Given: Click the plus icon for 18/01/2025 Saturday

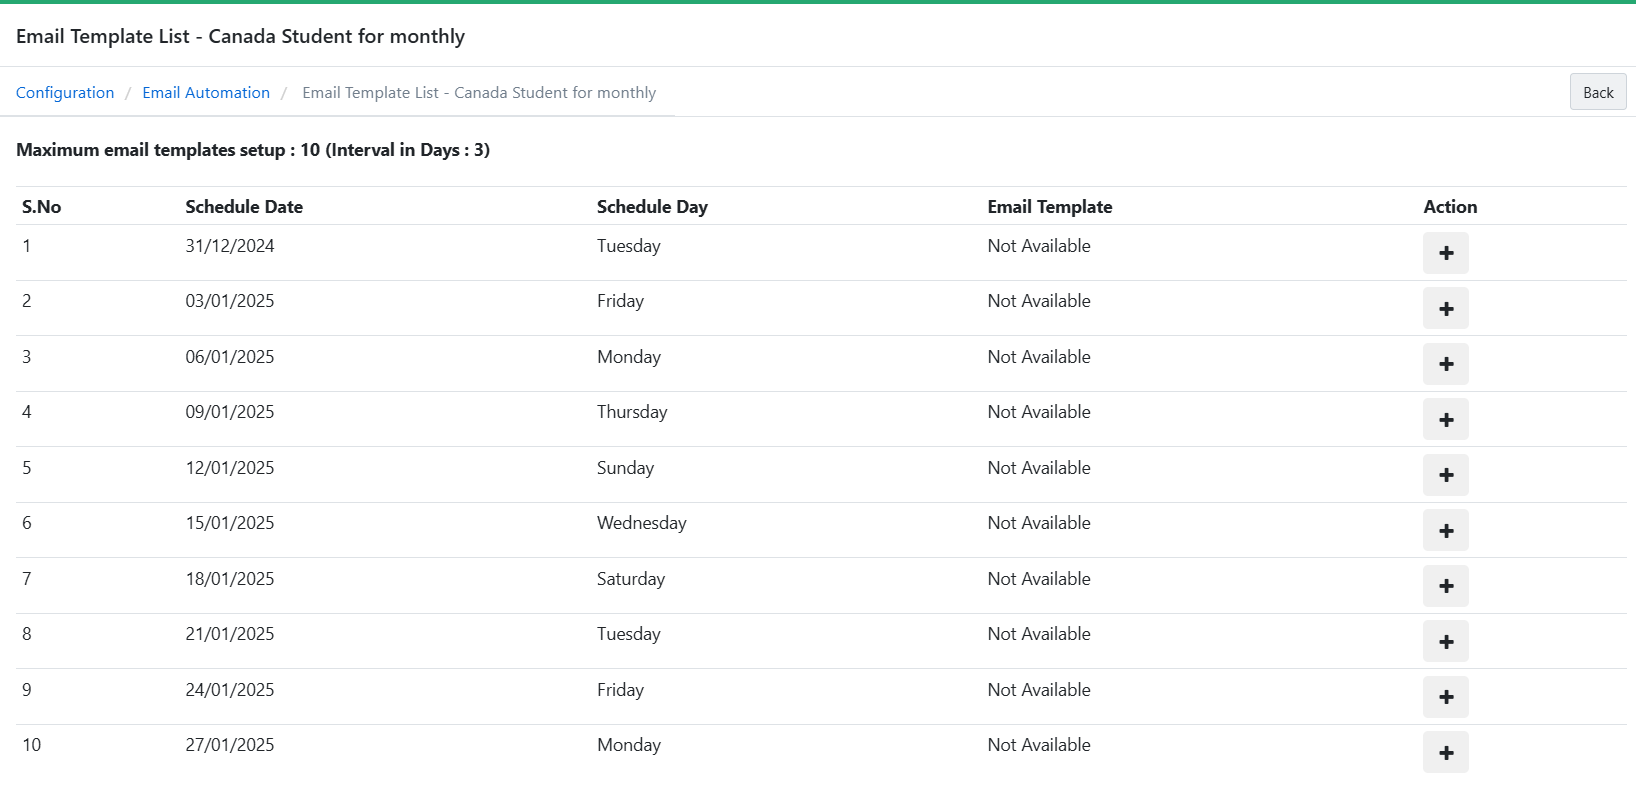Looking at the screenshot, I should click(1445, 586).
